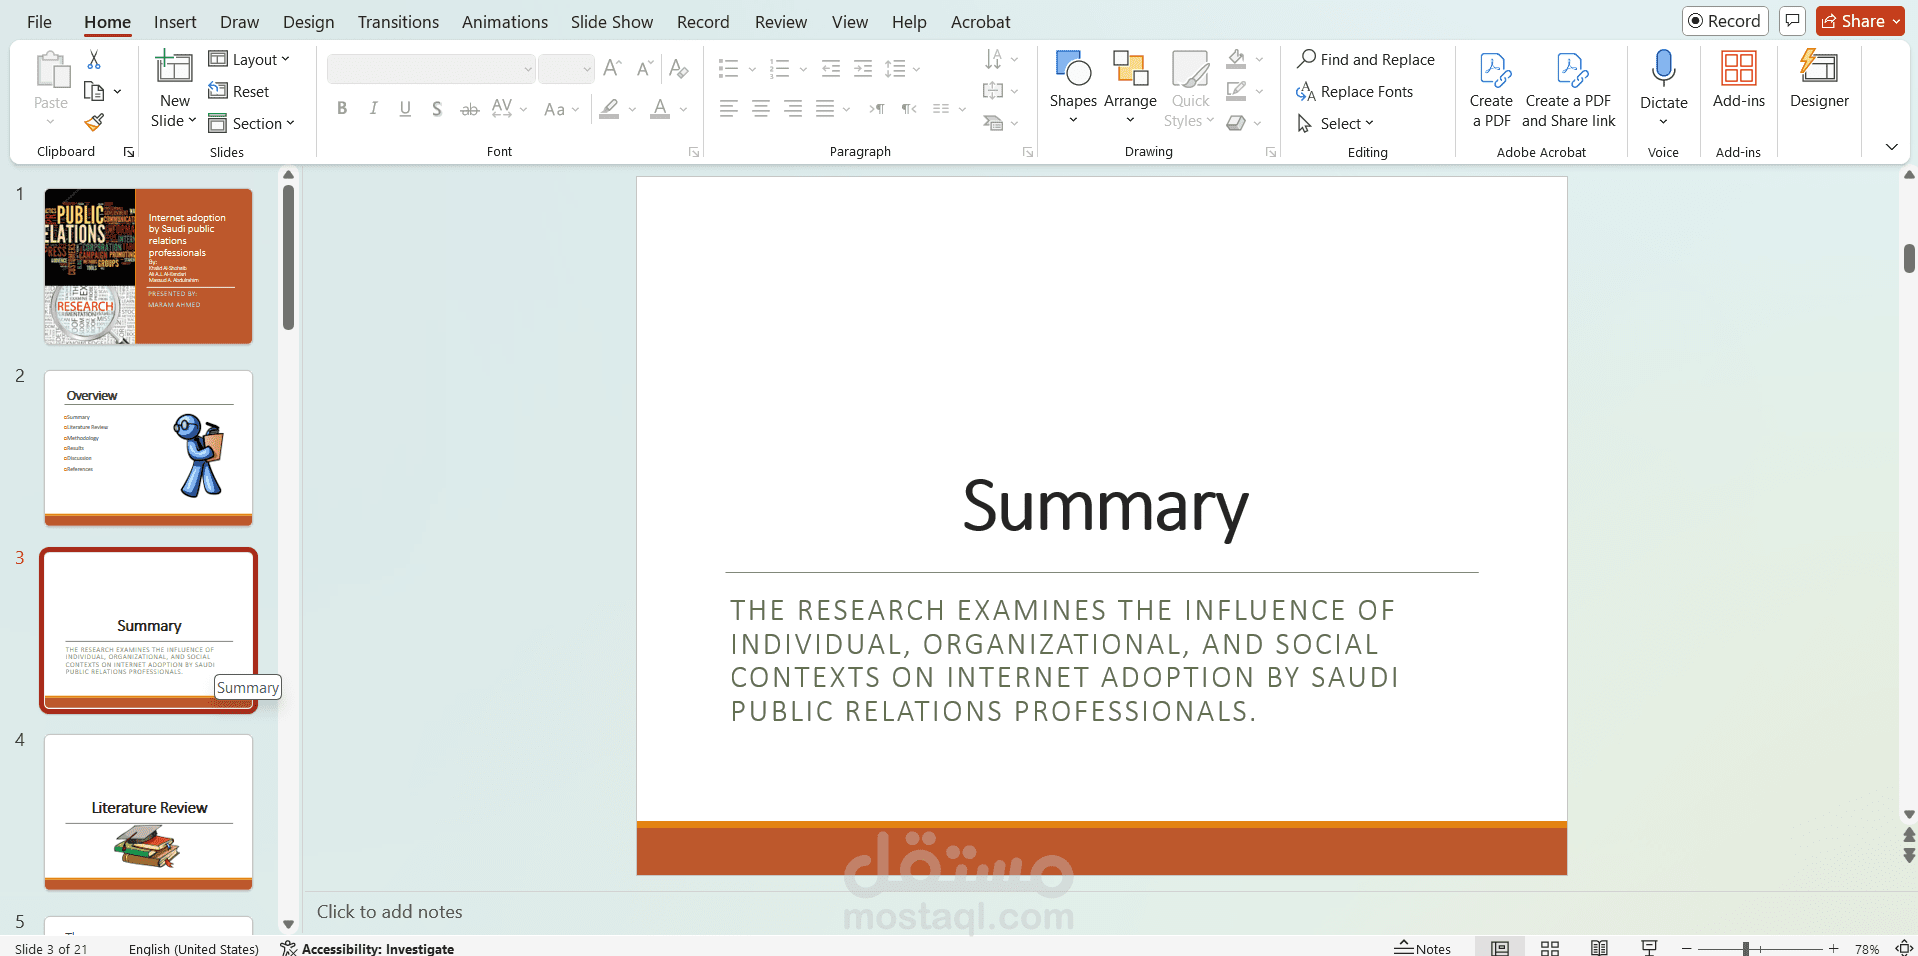Select the Literature Review slide thumbnail
The width and height of the screenshot is (1918, 956).
pyautogui.click(x=148, y=812)
